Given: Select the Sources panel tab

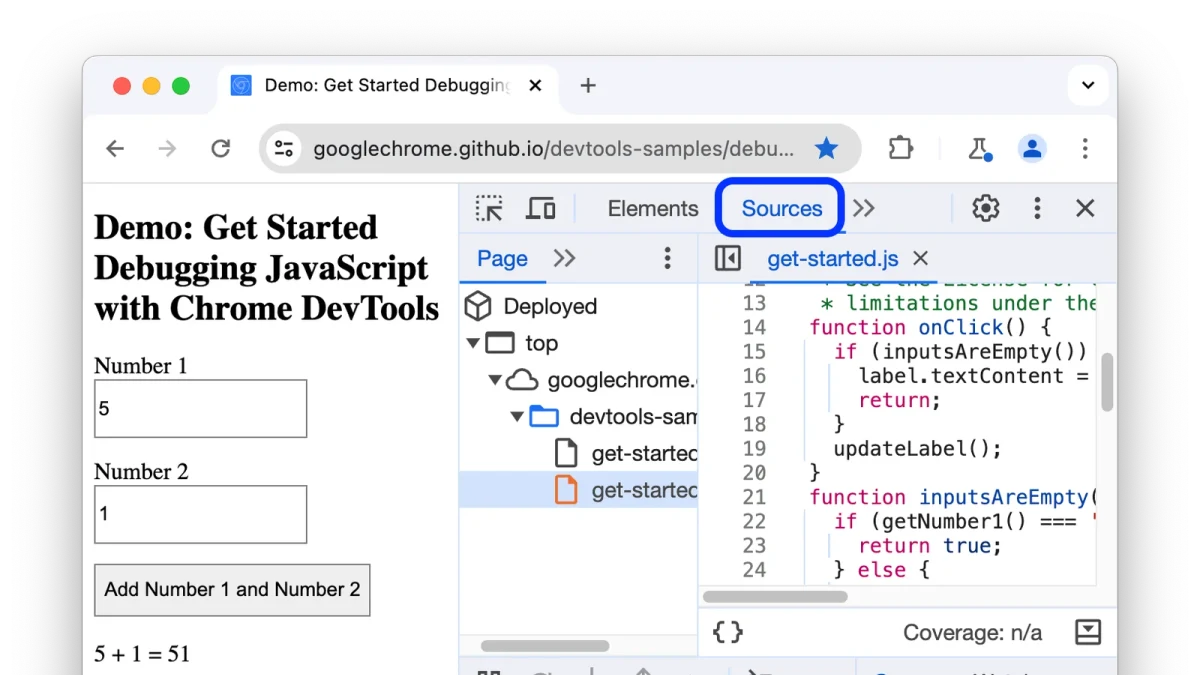Looking at the screenshot, I should pyautogui.click(x=782, y=208).
